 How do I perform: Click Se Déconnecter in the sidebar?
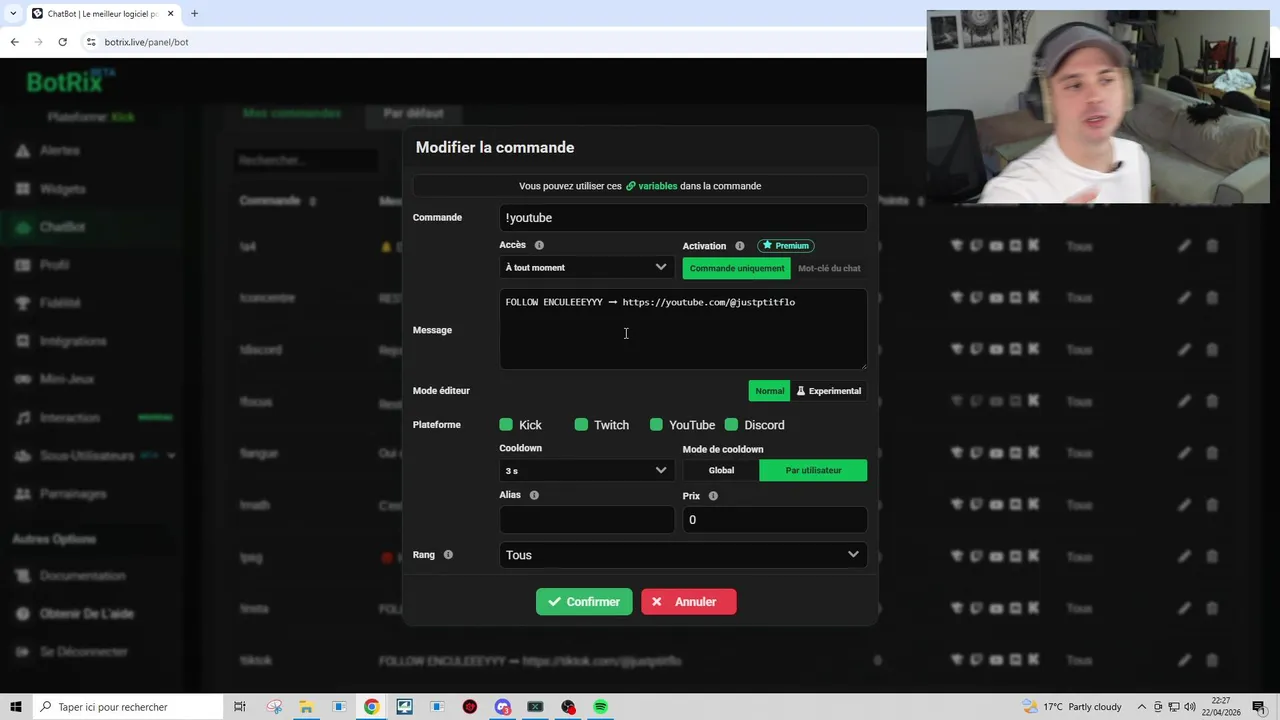point(83,652)
